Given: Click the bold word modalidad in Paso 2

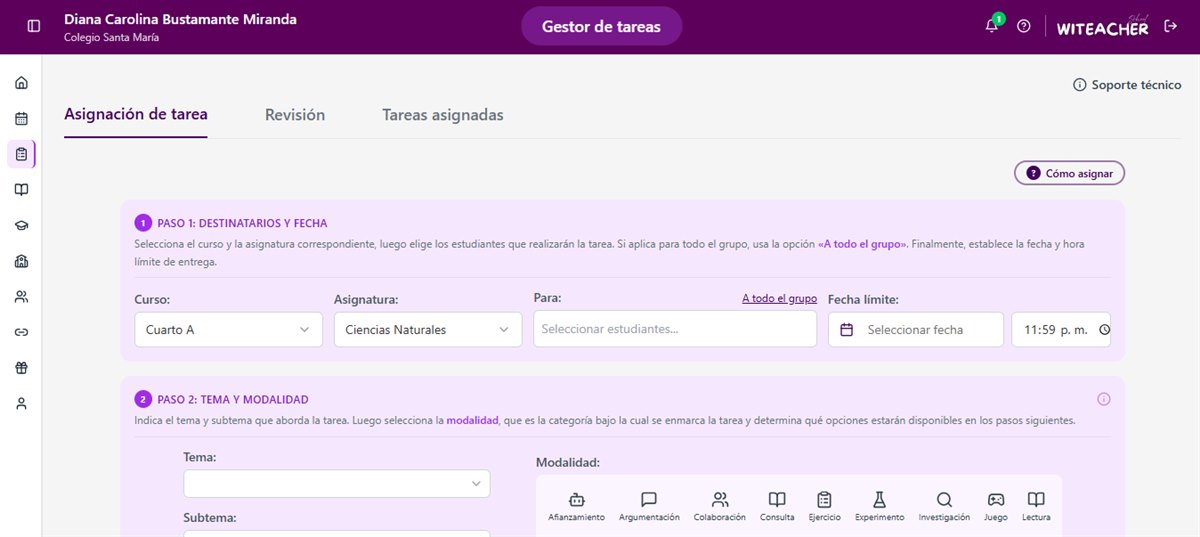Looking at the screenshot, I should [x=472, y=421].
